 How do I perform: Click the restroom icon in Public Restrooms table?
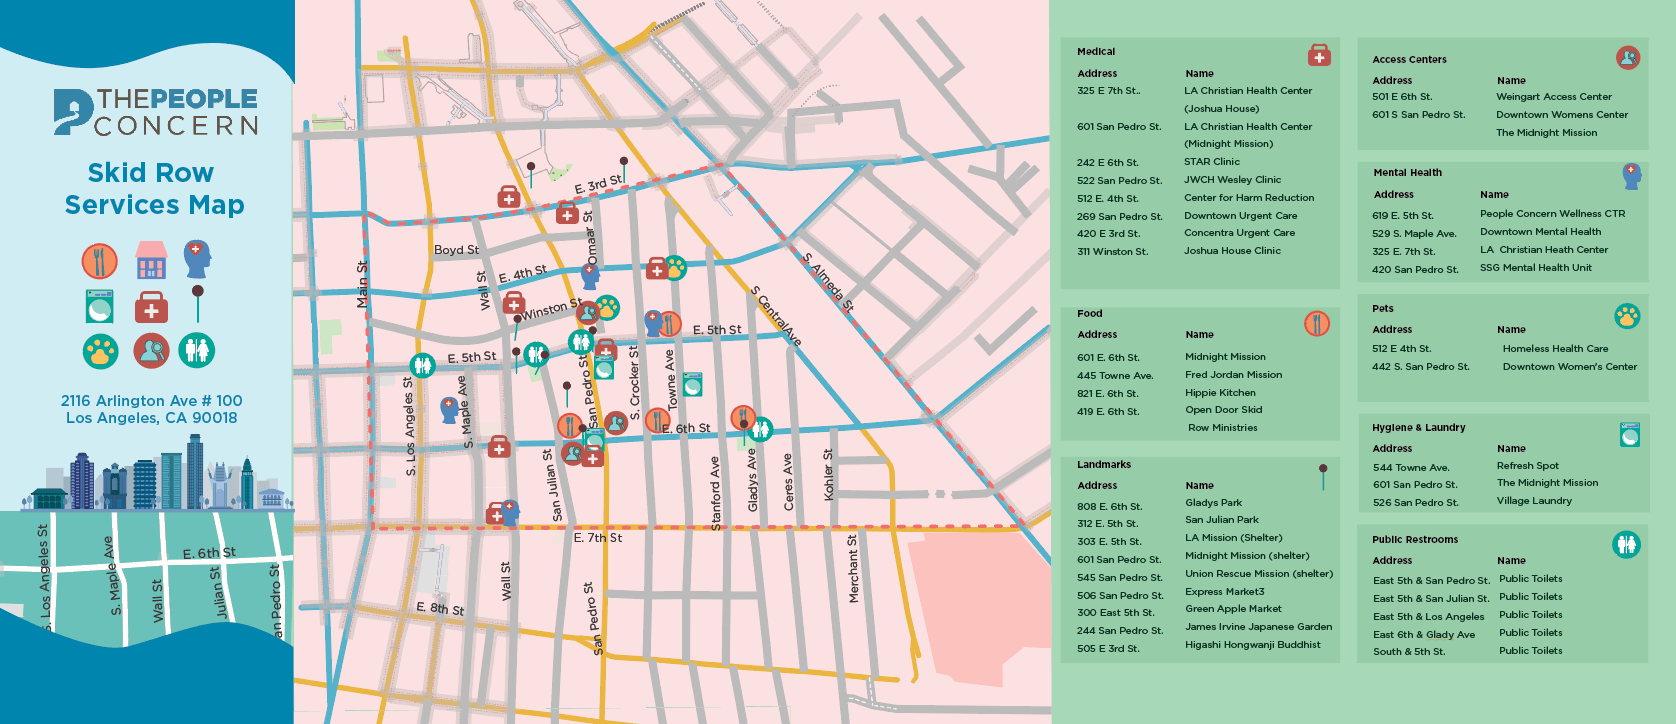1626,544
